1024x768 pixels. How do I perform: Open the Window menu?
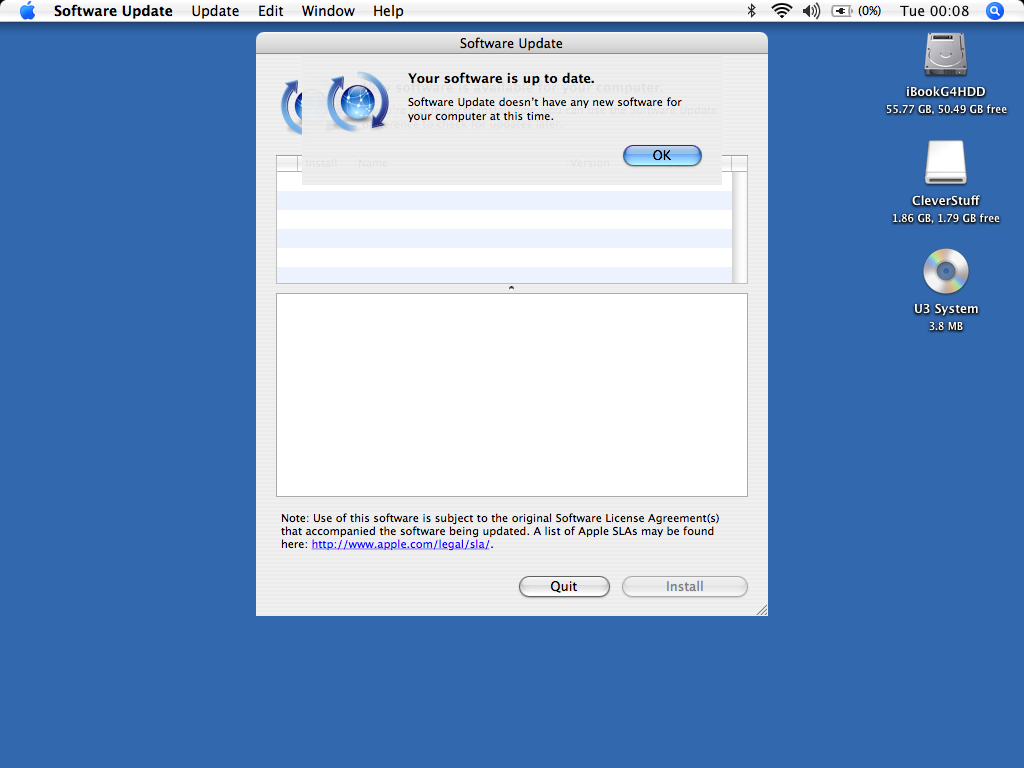328,11
